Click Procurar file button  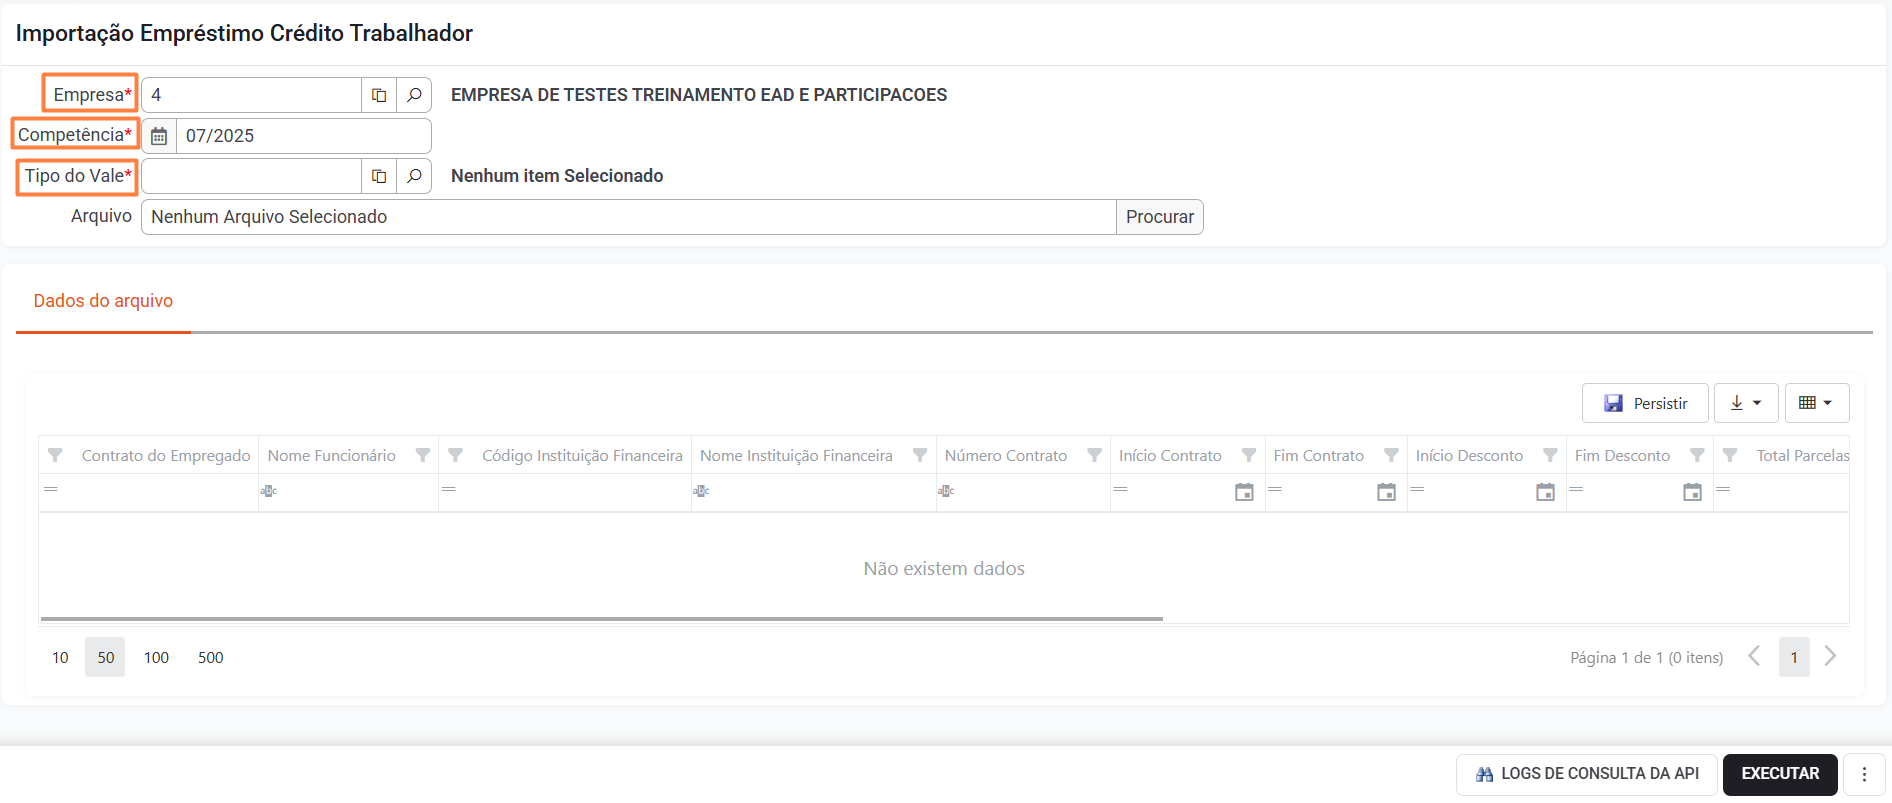pyautogui.click(x=1160, y=217)
